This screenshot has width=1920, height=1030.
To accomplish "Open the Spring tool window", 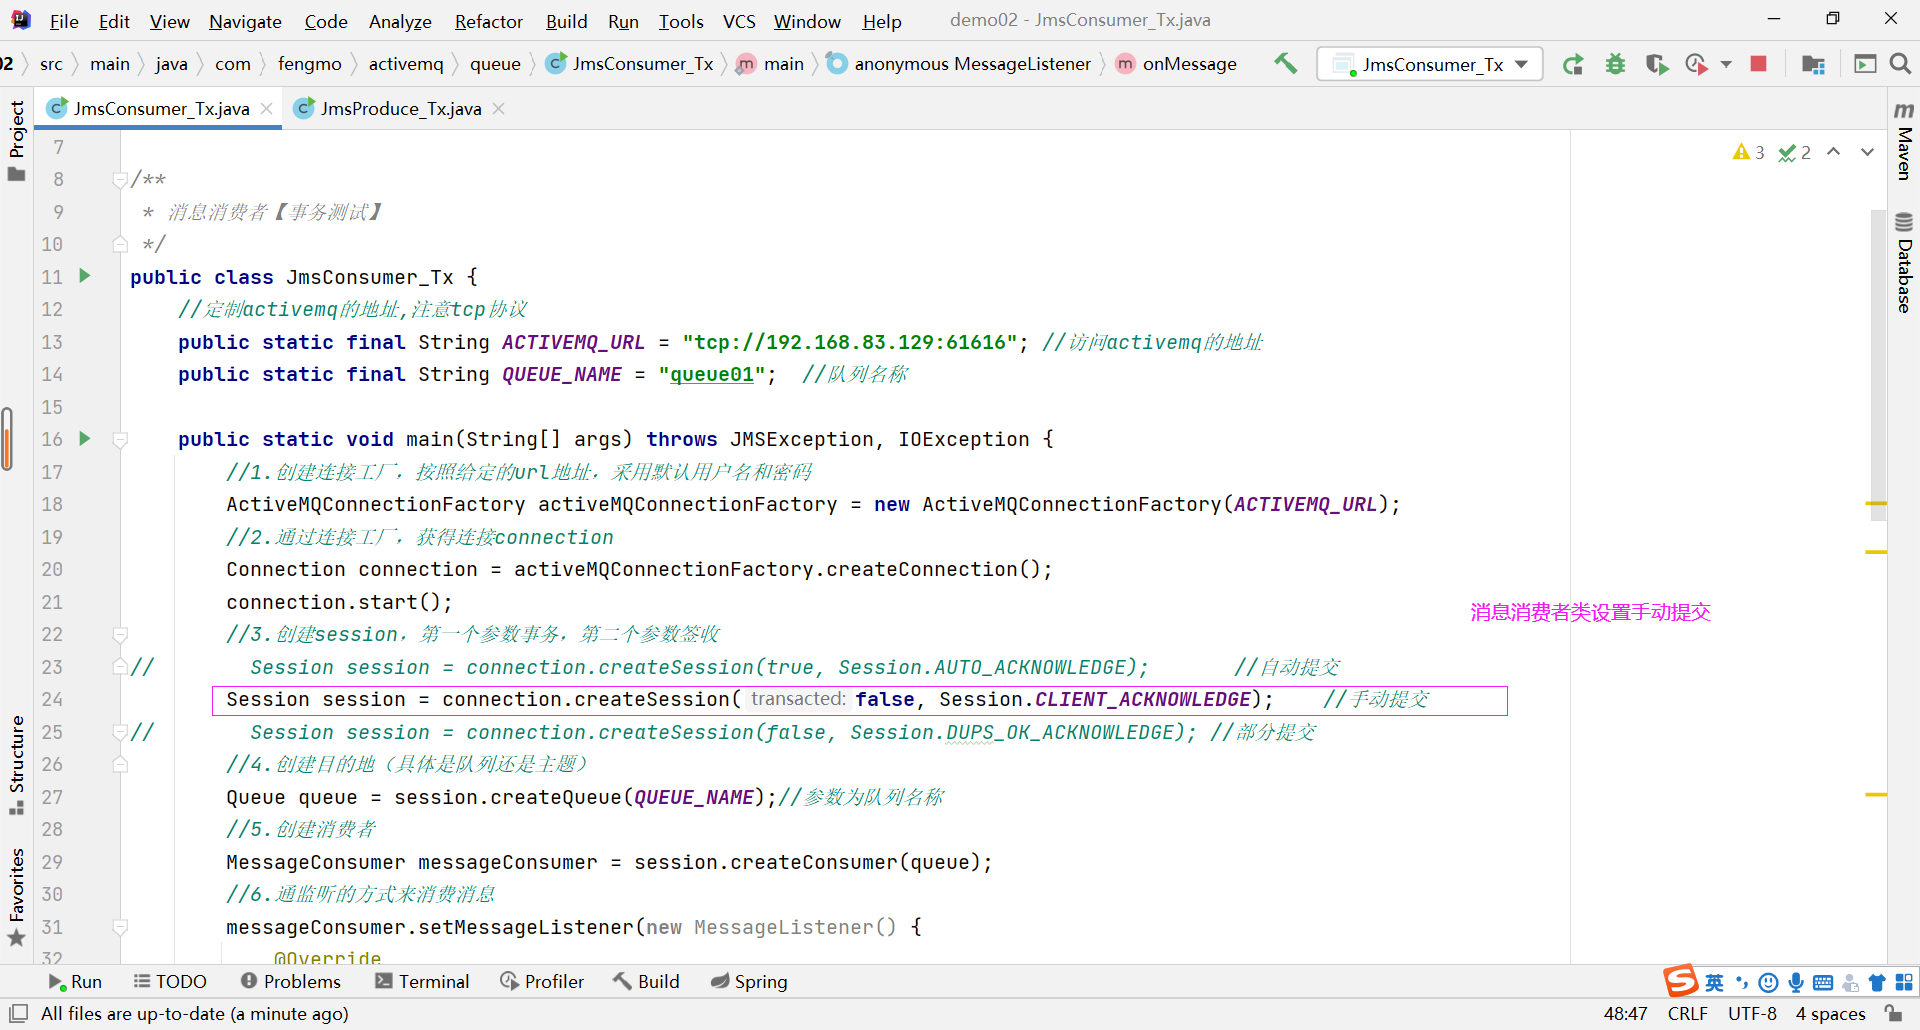I will tap(749, 981).
